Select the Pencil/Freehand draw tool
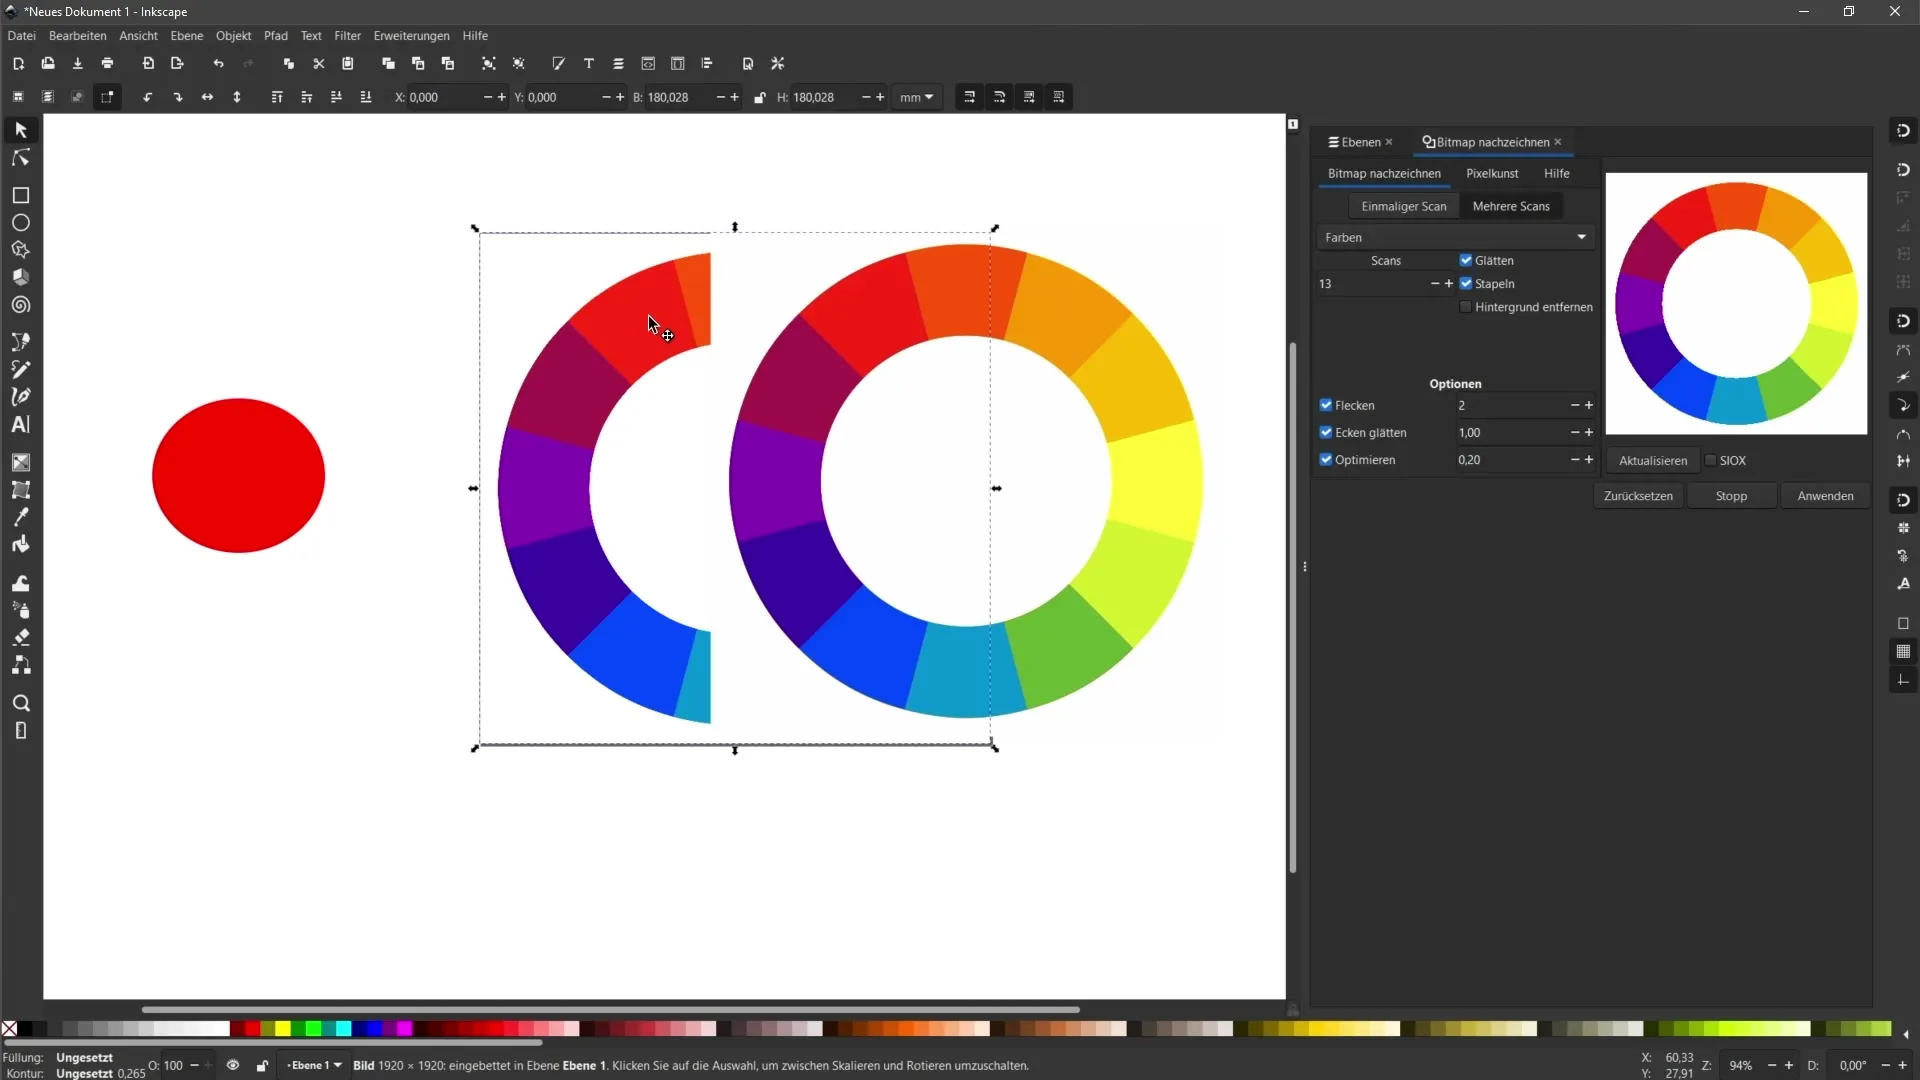 coord(20,369)
